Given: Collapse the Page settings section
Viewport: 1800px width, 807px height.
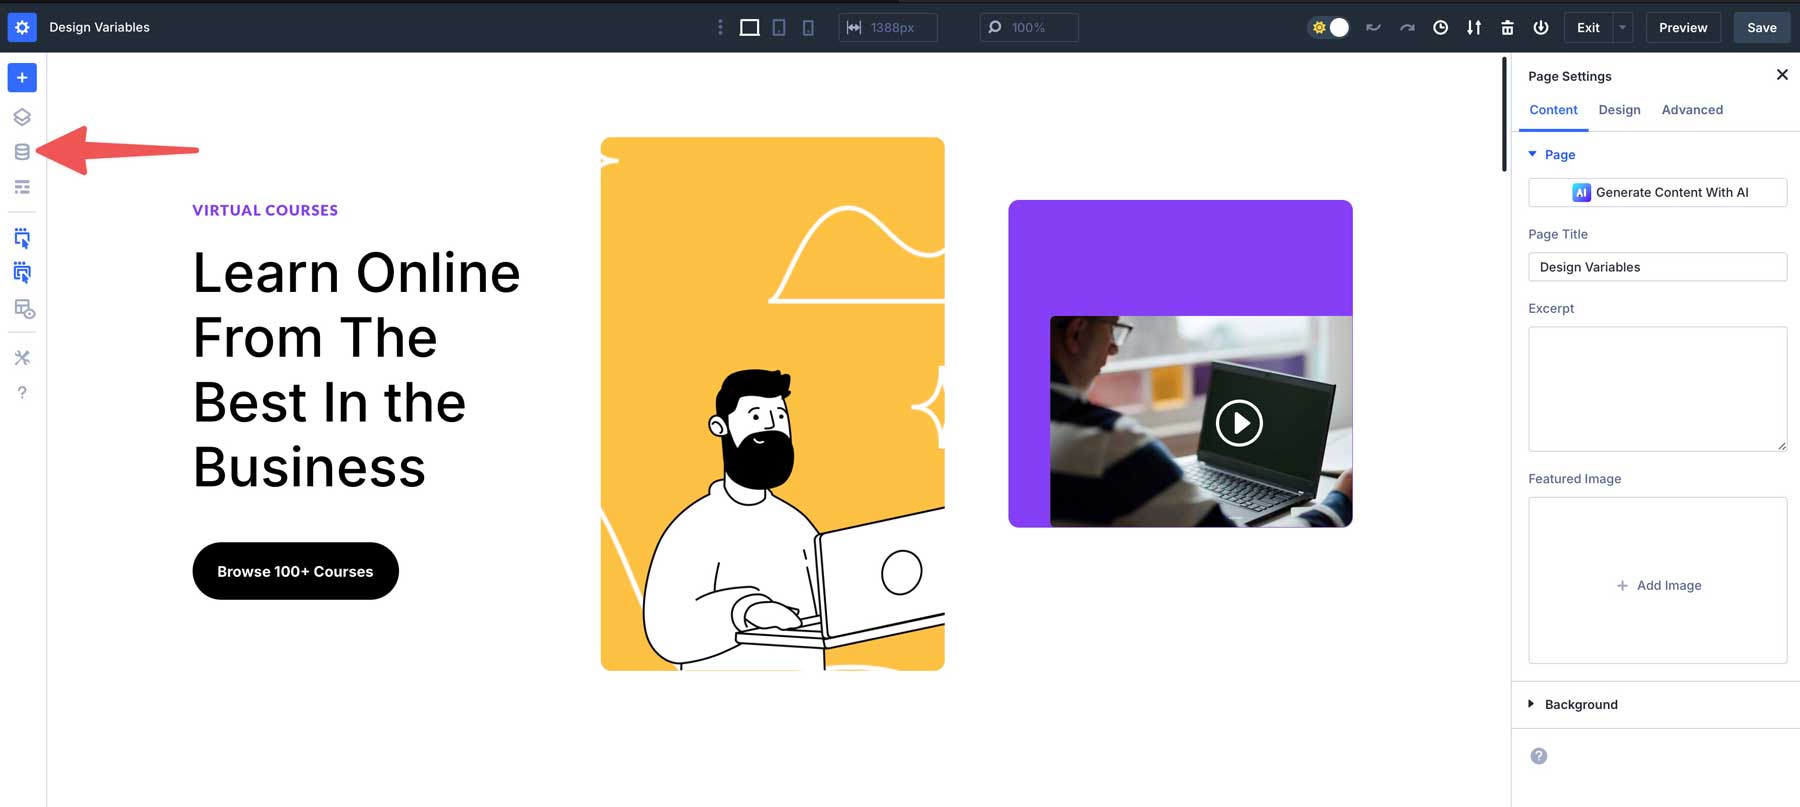Looking at the screenshot, I should [1558, 155].
